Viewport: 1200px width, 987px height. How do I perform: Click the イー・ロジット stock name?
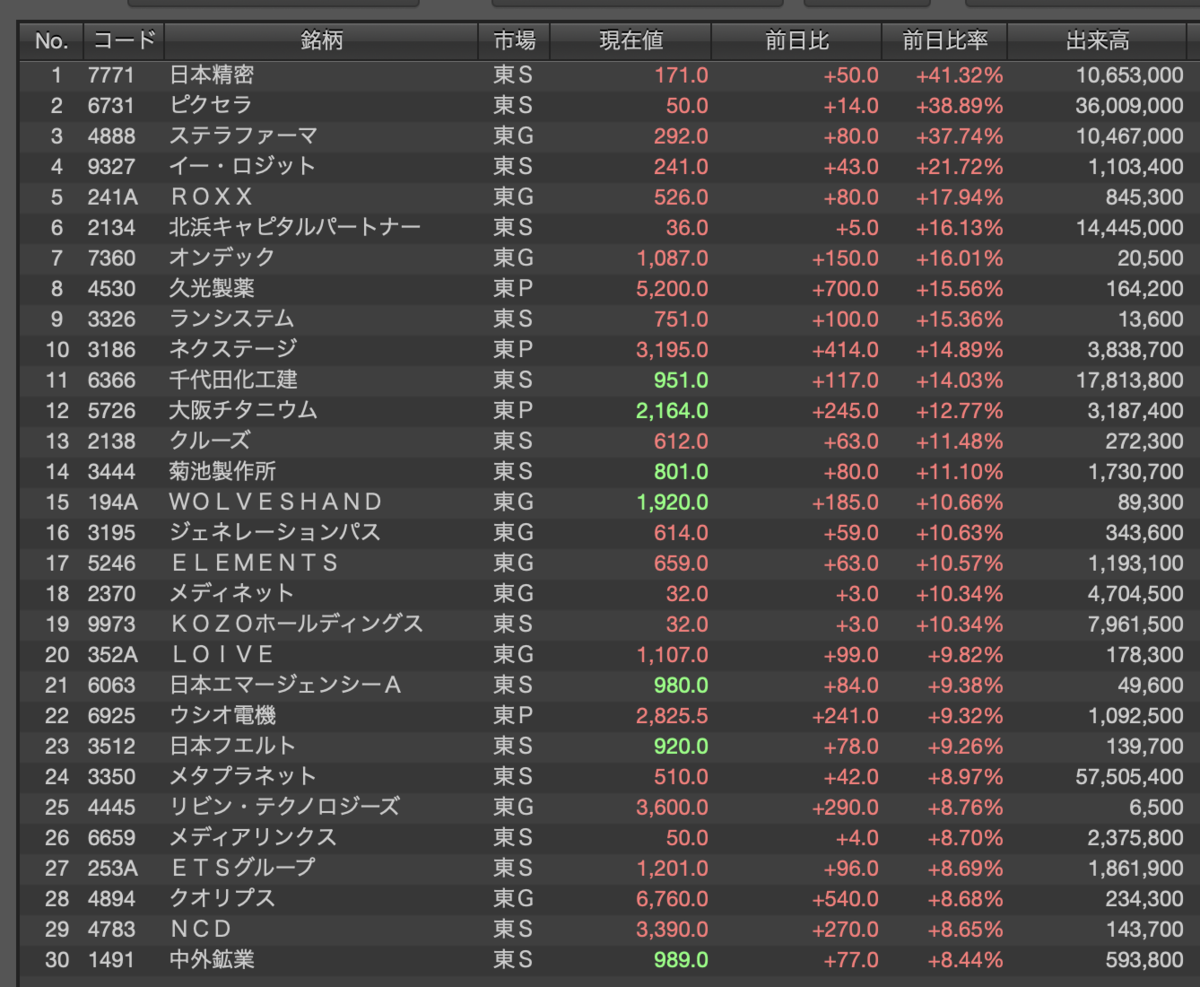click(242, 166)
